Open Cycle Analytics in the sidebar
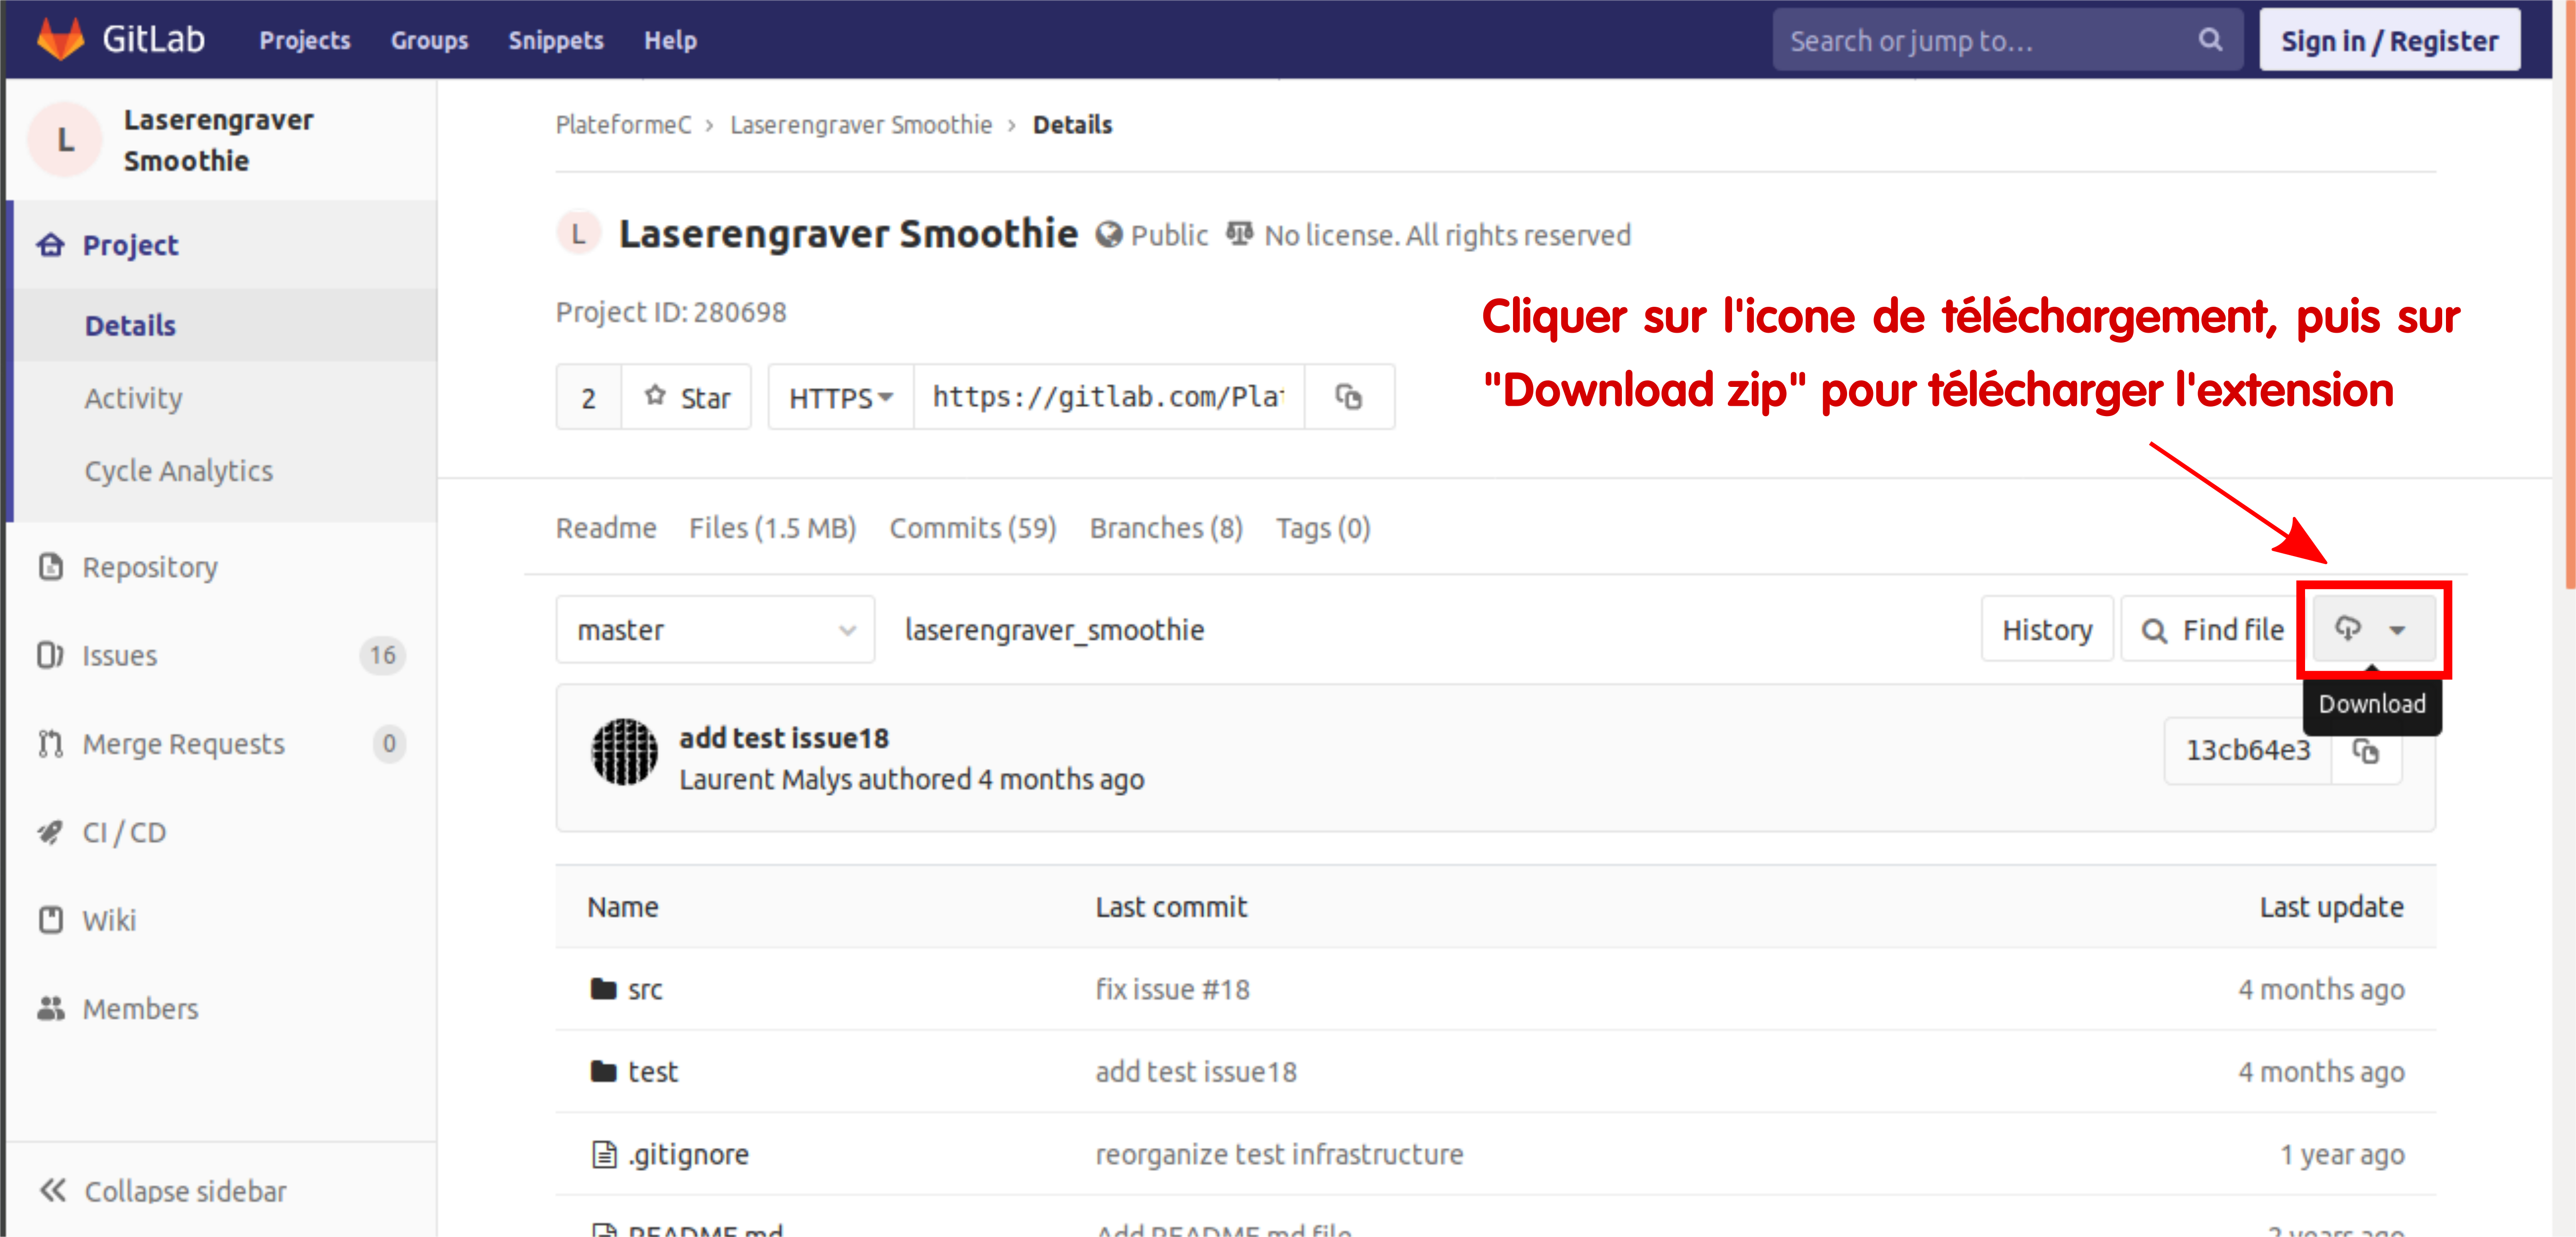The image size is (2576, 1237). pos(179,471)
